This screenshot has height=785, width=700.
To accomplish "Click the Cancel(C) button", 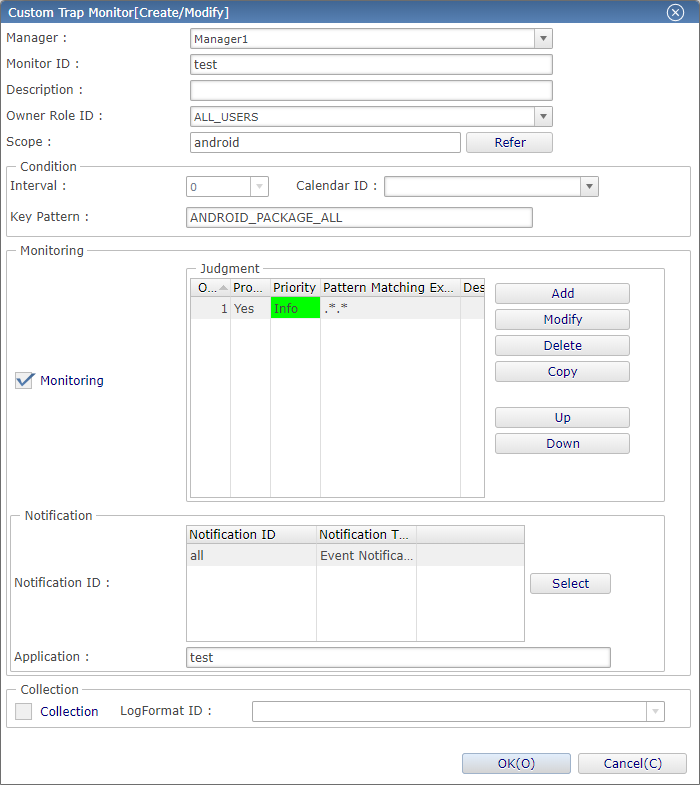I will tap(632, 763).
